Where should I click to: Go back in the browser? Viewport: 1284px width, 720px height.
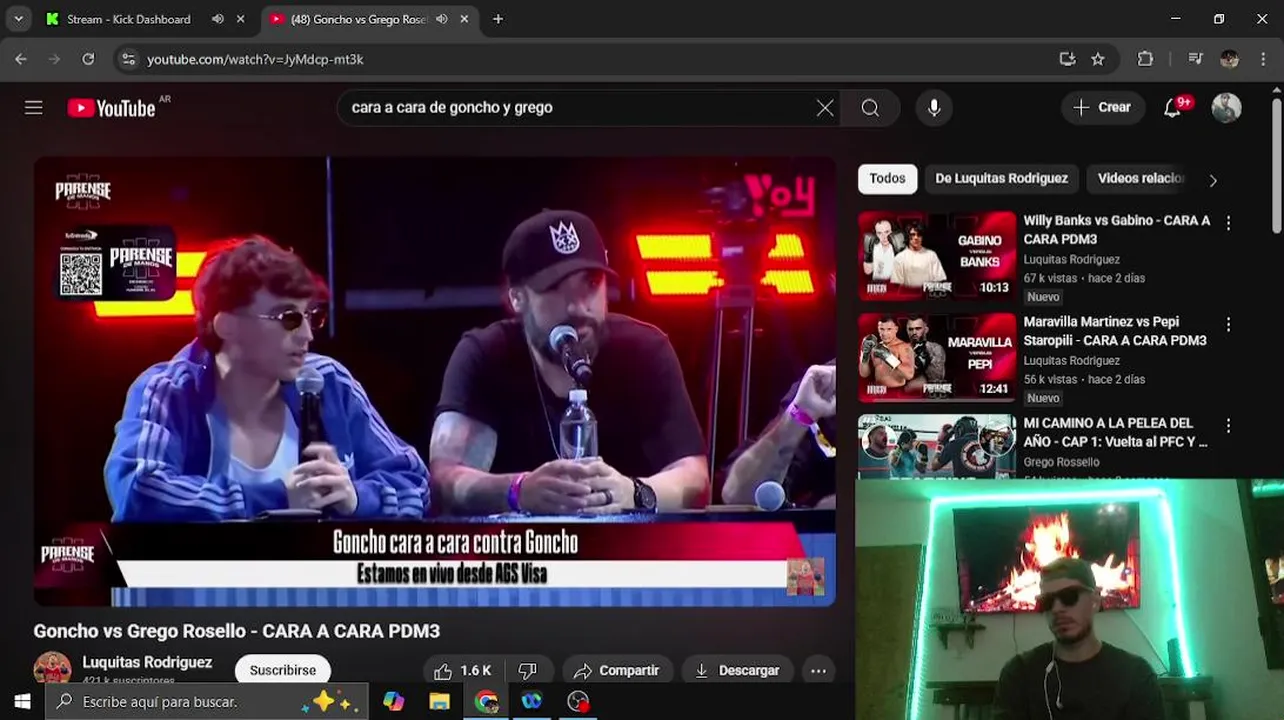coord(20,59)
